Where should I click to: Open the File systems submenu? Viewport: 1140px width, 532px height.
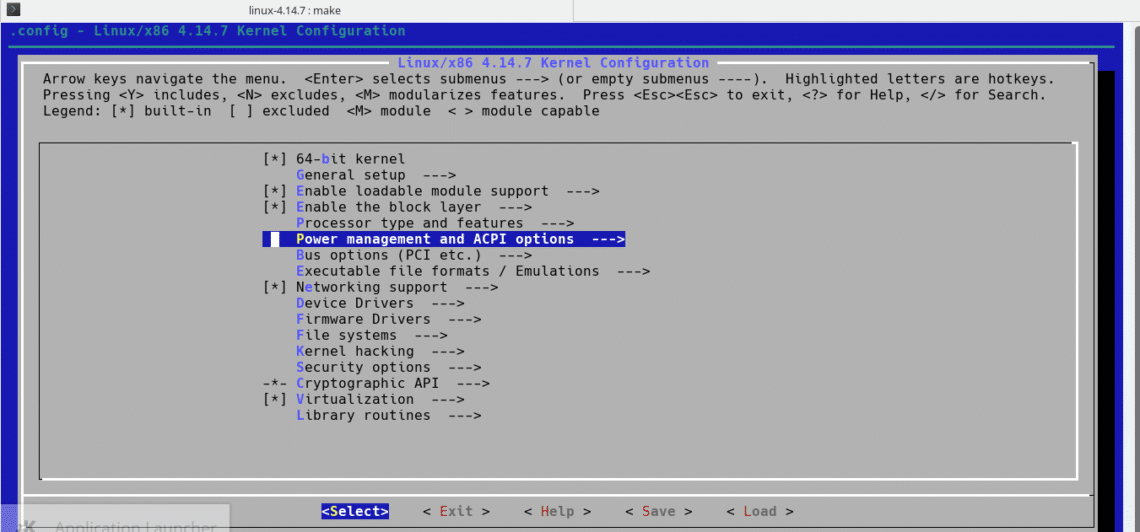pos(372,336)
